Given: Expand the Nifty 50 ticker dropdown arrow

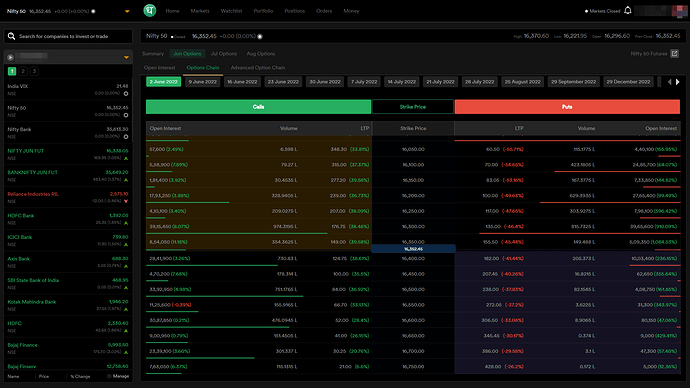Looking at the screenshot, I should point(127,11).
